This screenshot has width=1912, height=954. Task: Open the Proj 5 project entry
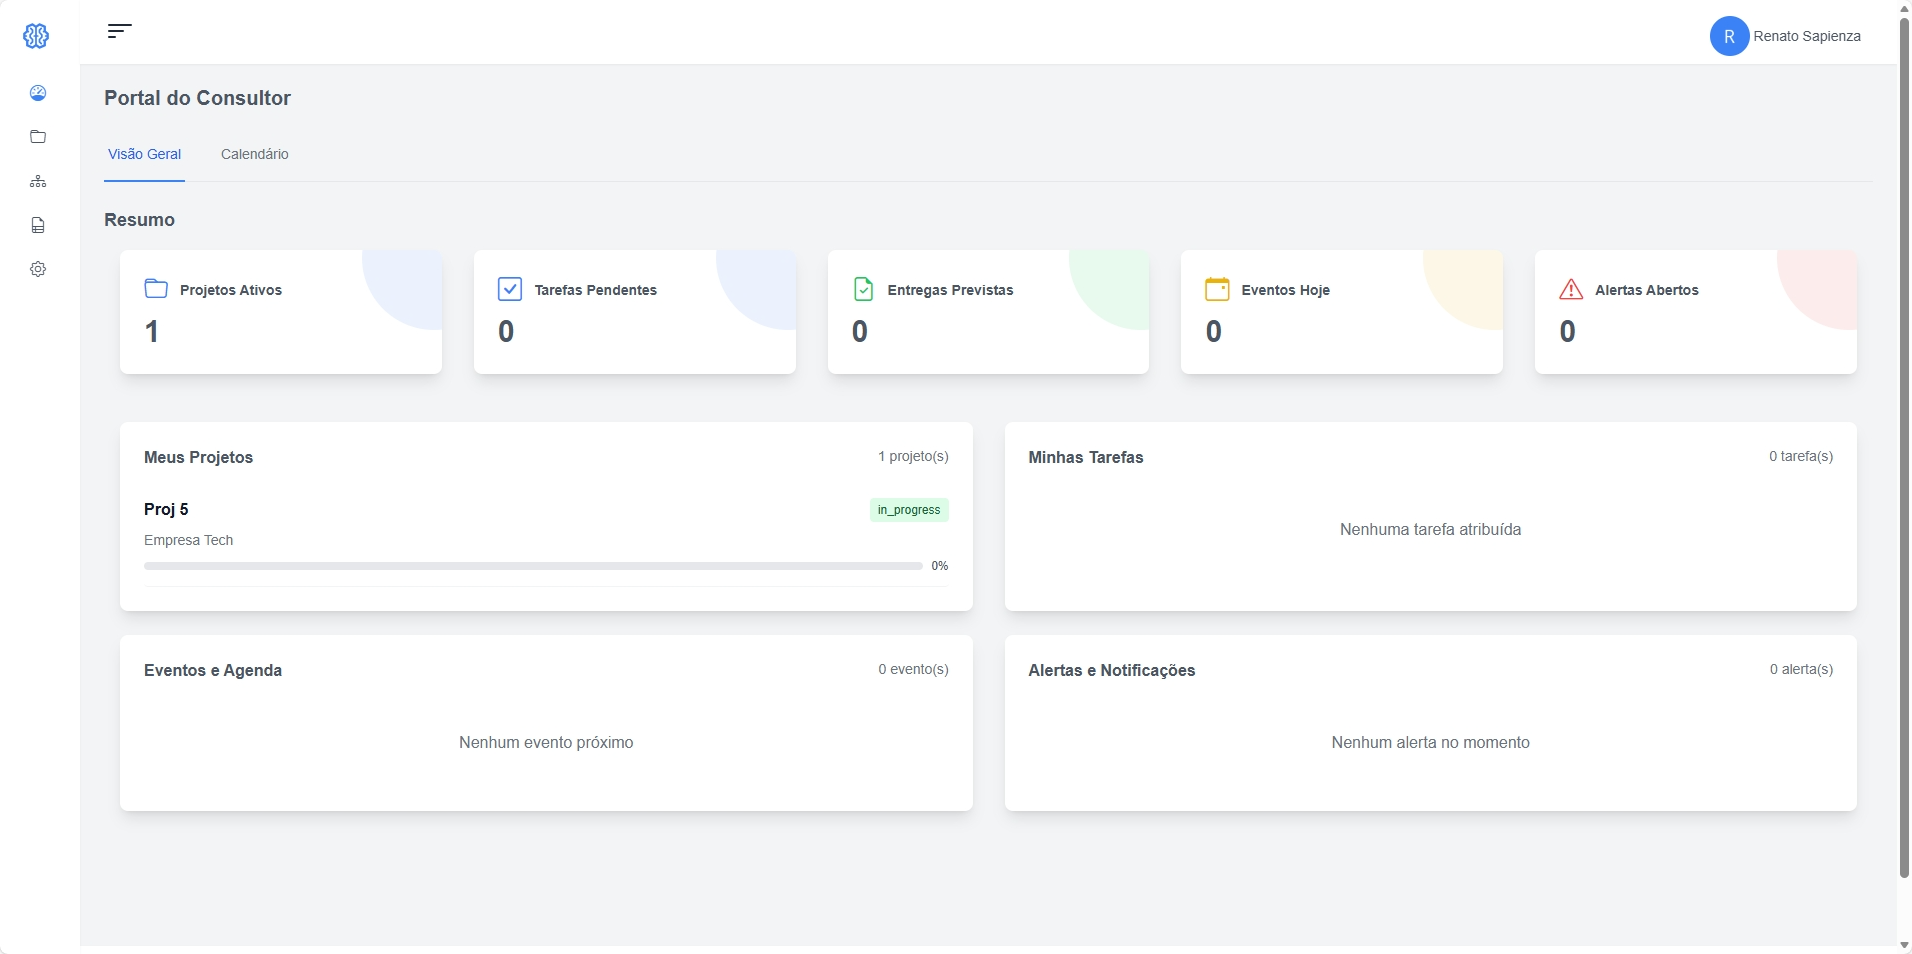click(x=166, y=509)
